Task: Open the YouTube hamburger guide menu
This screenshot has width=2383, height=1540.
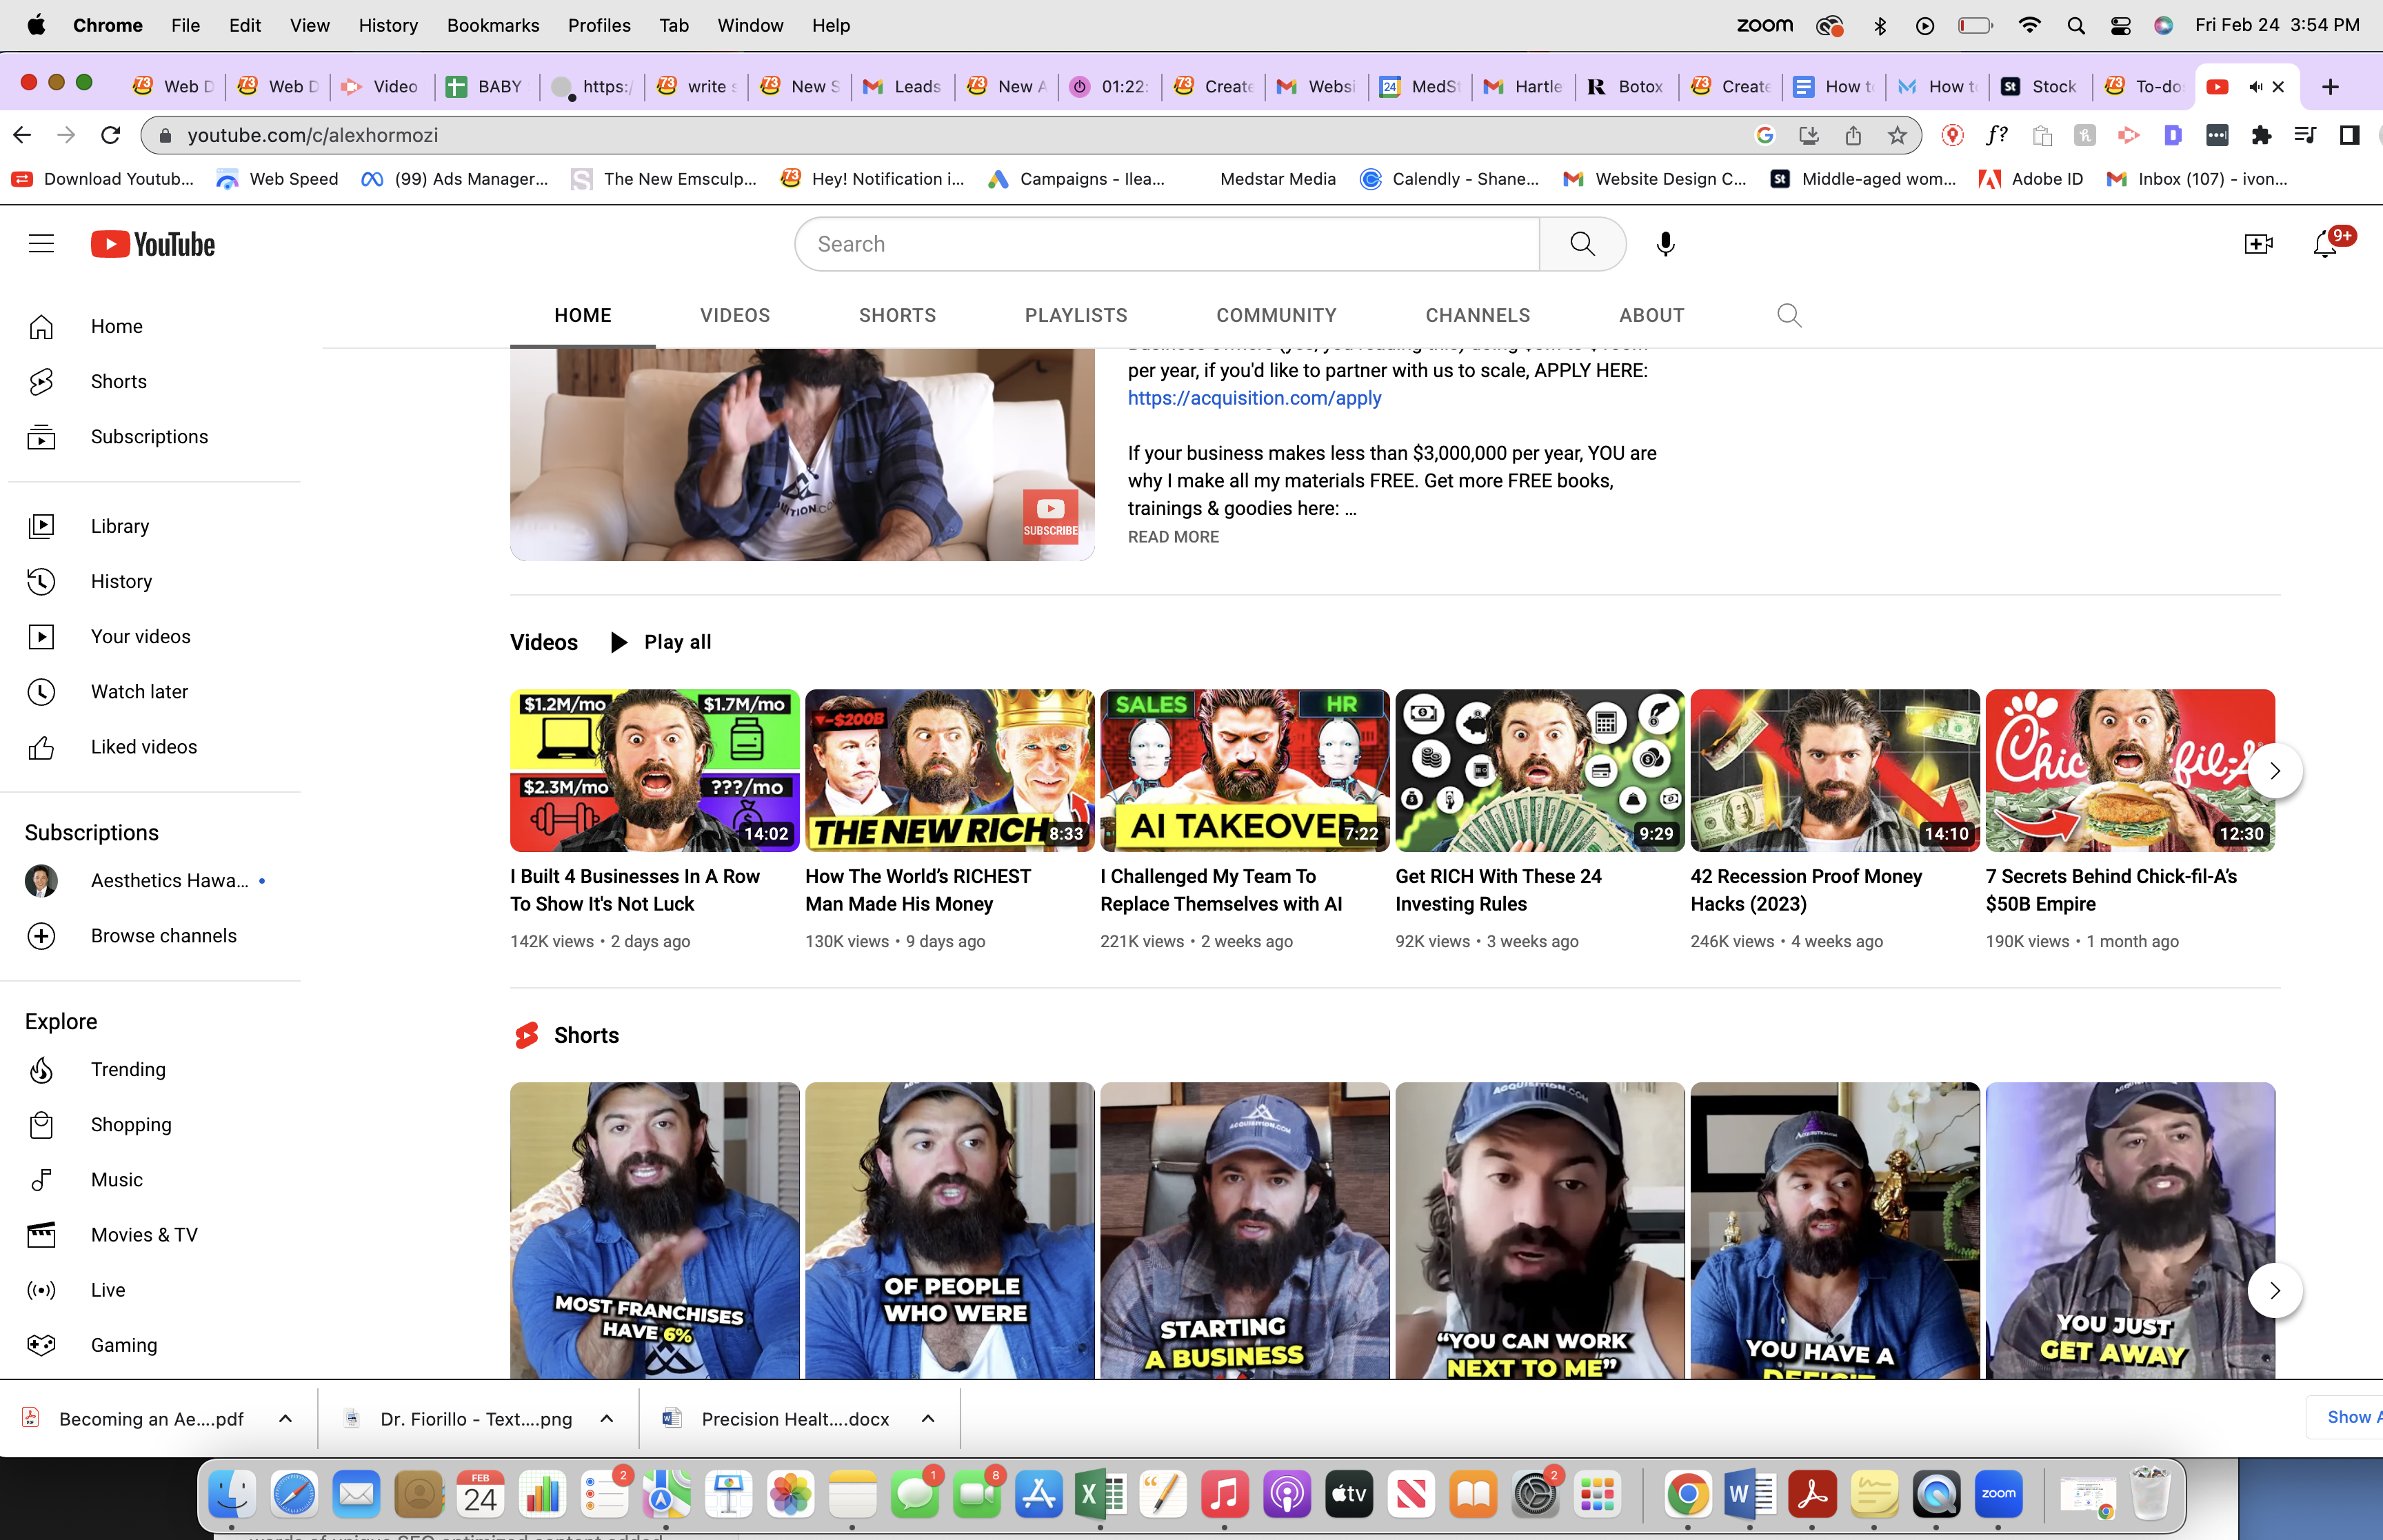Action: point(41,244)
